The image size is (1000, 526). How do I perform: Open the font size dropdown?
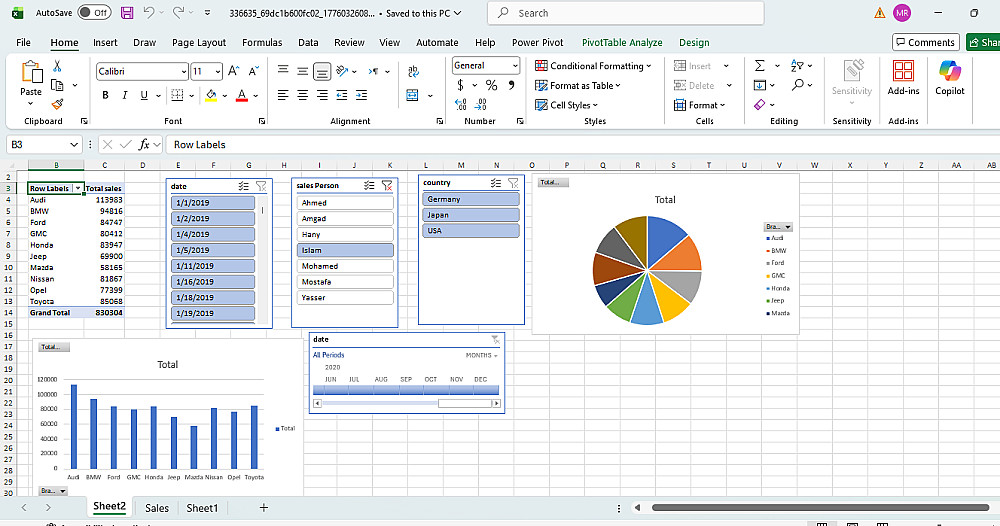[x=217, y=71]
